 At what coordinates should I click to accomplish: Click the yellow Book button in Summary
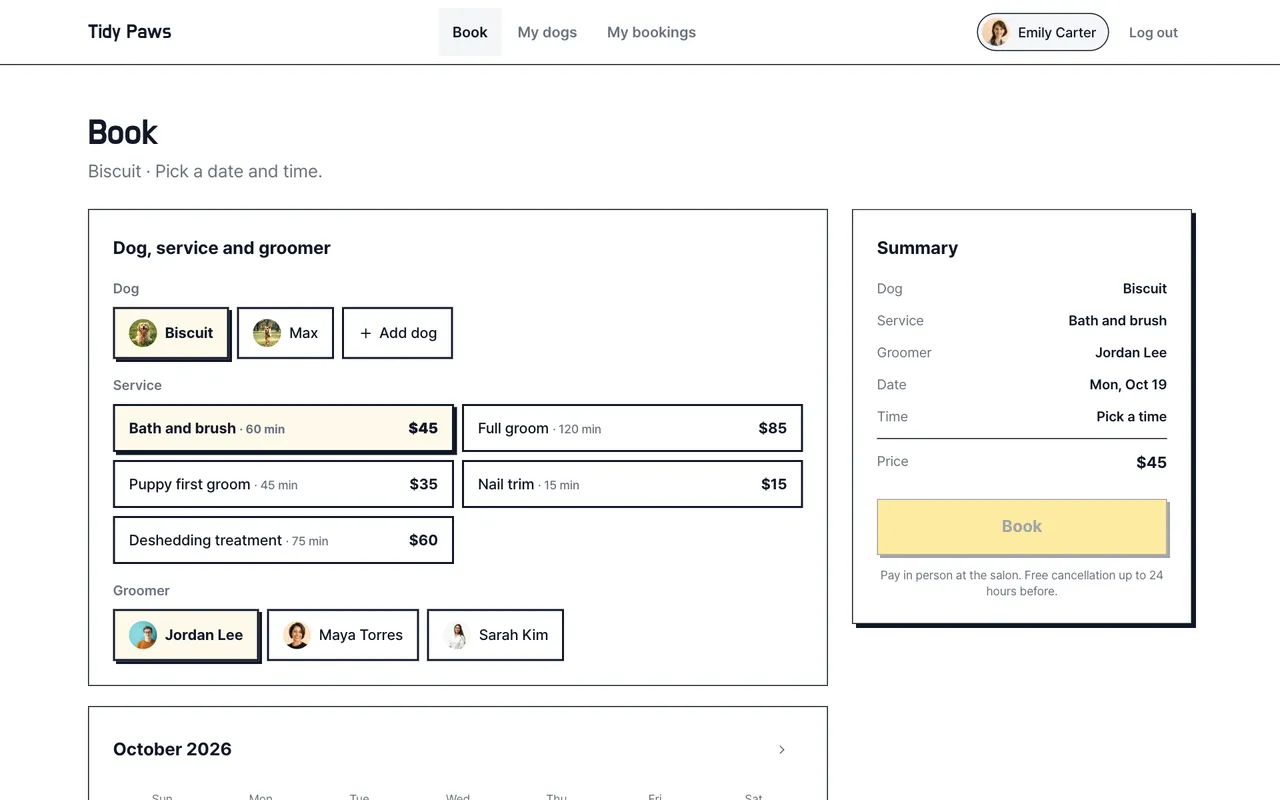pyautogui.click(x=1022, y=527)
